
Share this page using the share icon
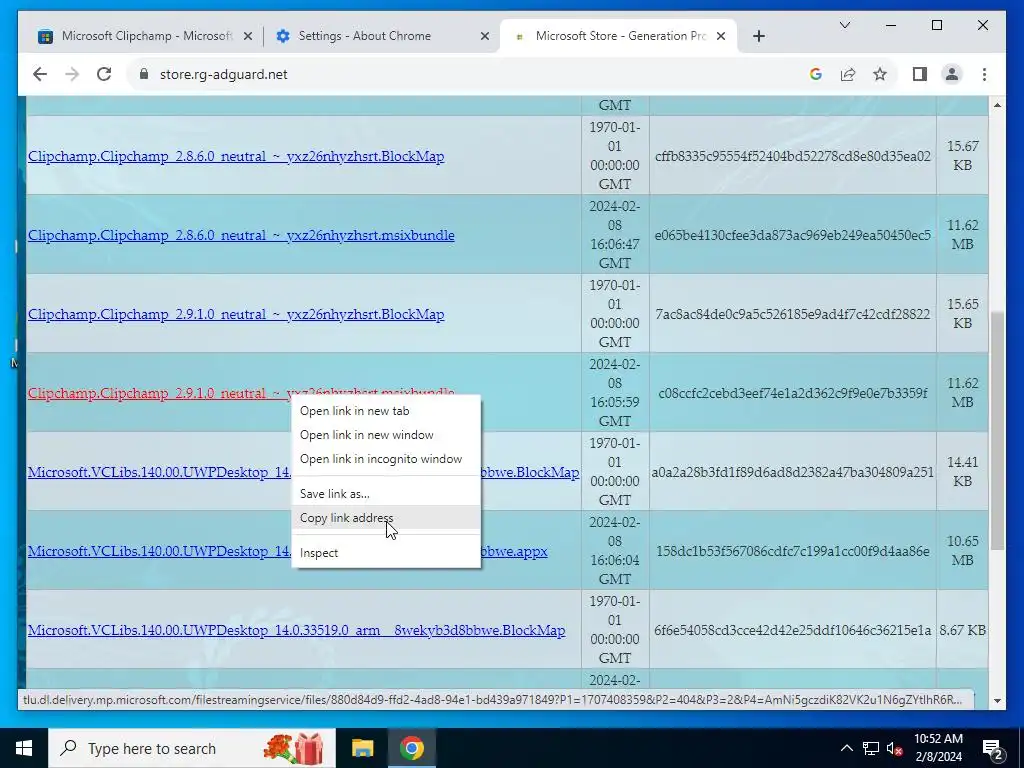coord(848,74)
